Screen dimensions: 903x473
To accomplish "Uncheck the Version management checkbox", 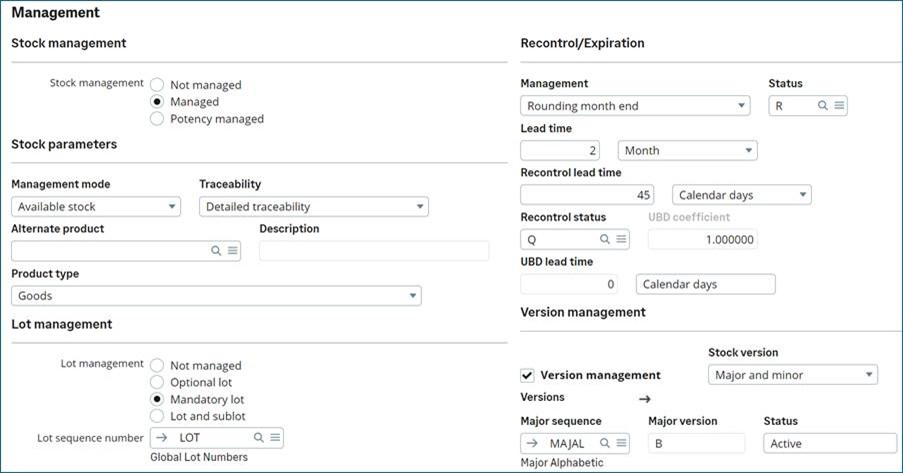I will [527, 375].
